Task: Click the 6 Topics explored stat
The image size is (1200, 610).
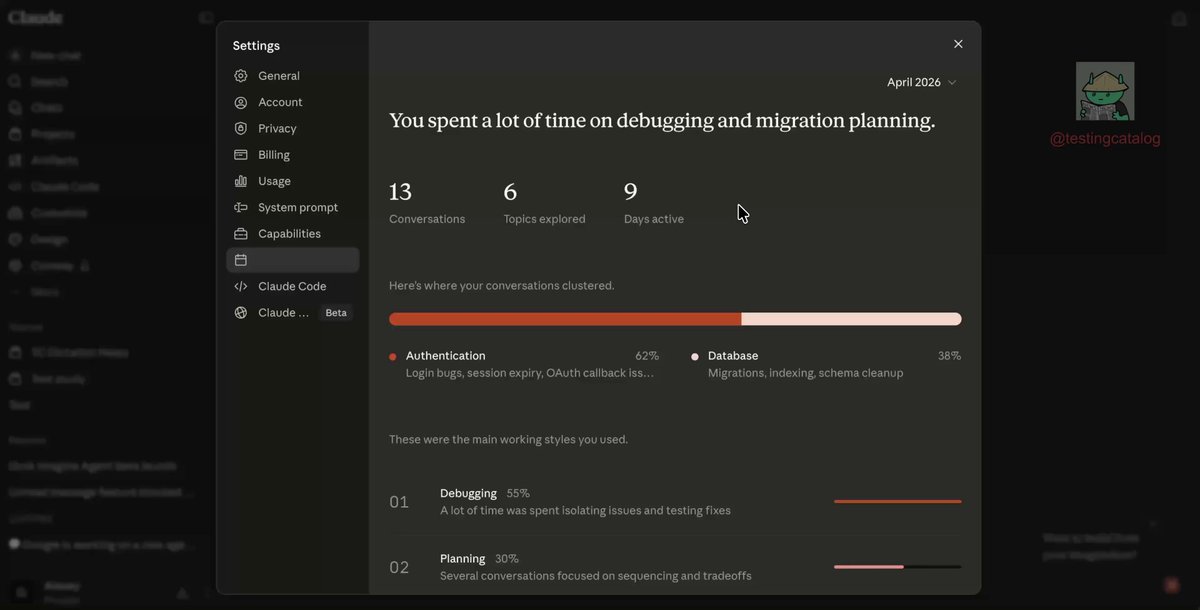Action: [544, 203]
